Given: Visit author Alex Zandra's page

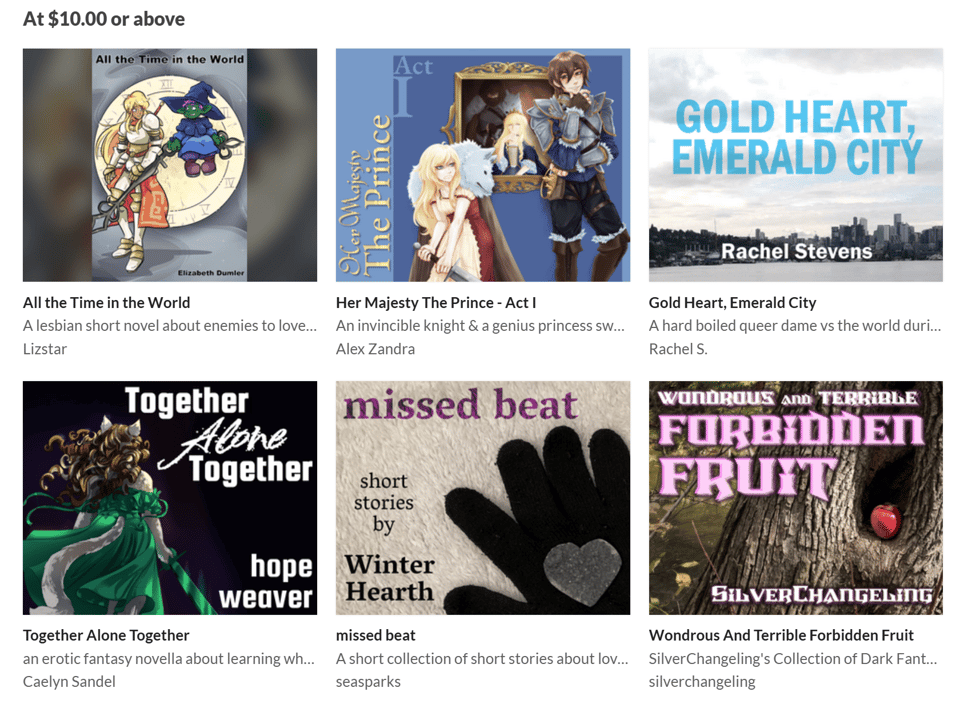Looking at the screenshot, I should pos(375,349).
